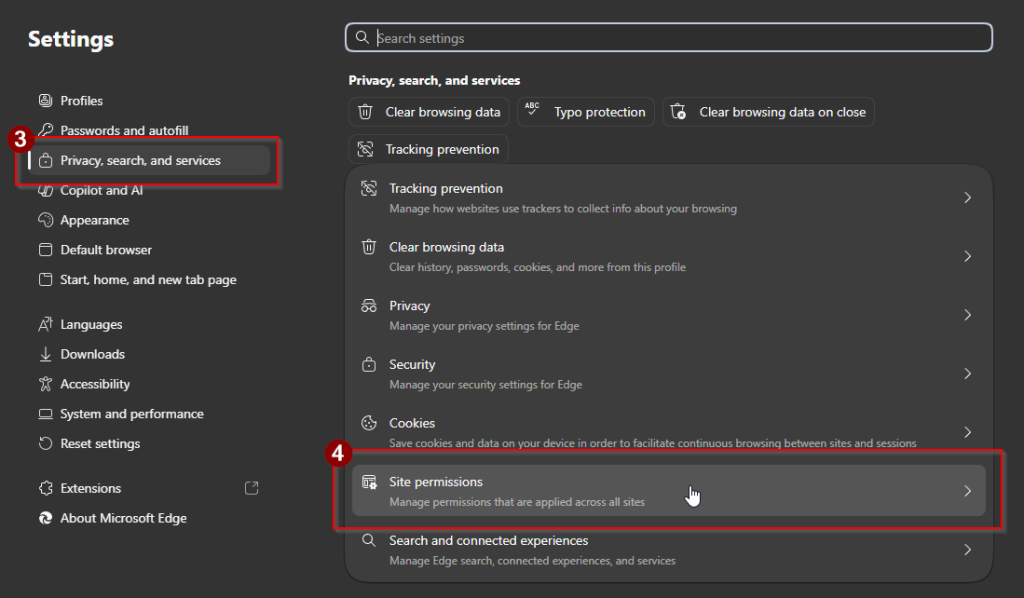
Task: Click the Tracking prevention quick button
Action: click(x=428, y=149)
